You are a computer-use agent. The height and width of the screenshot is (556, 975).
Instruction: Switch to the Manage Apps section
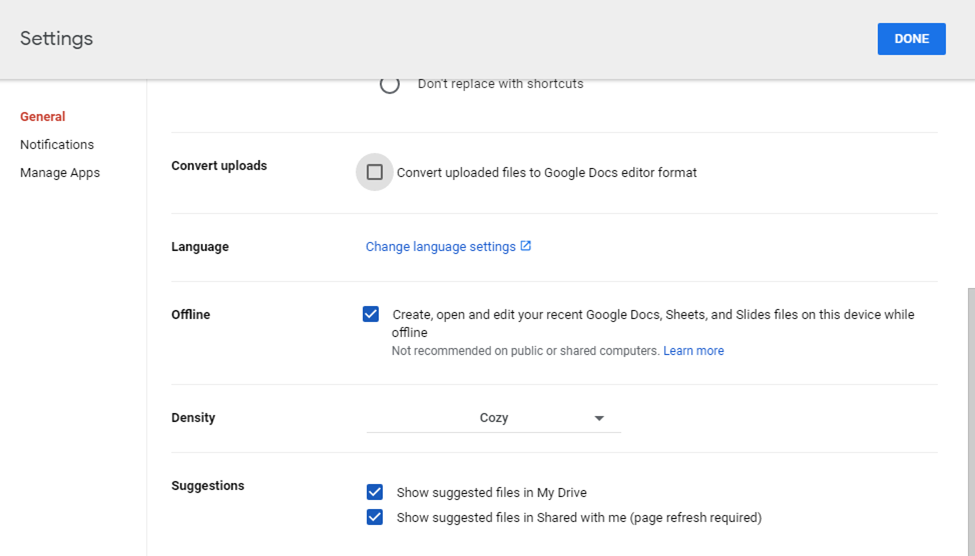pyautogui.click(x=60, y=173)
